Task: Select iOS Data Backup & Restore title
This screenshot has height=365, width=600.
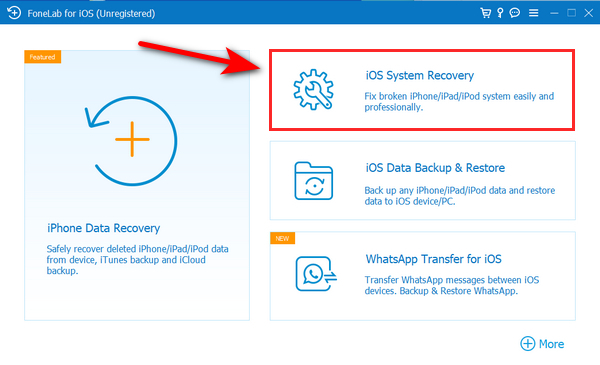Action: pos(435,168)
